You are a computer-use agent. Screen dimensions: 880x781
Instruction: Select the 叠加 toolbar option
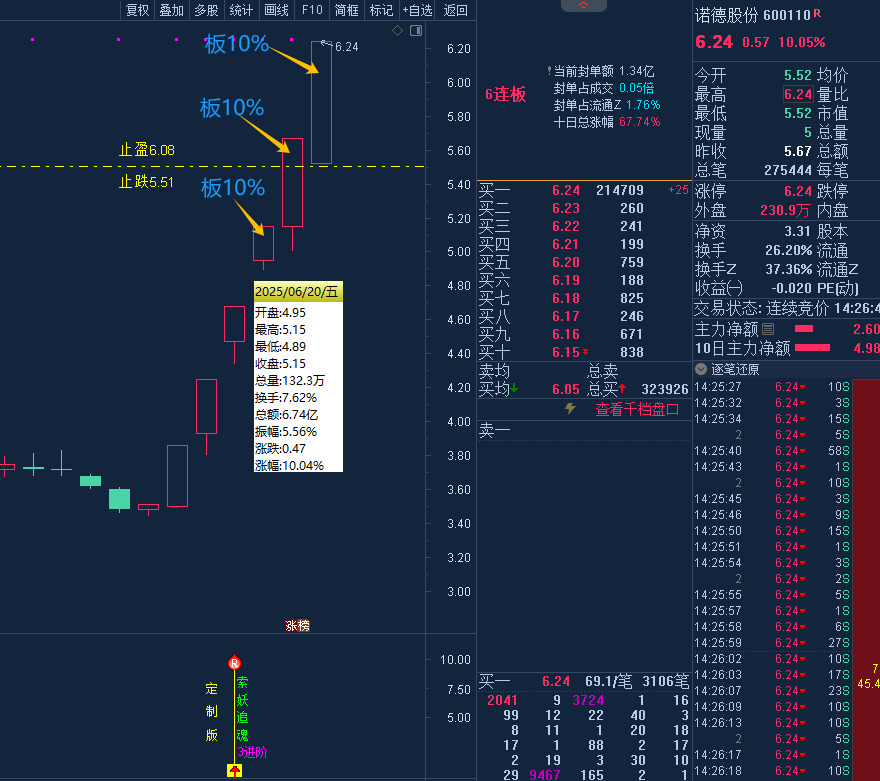172,10
